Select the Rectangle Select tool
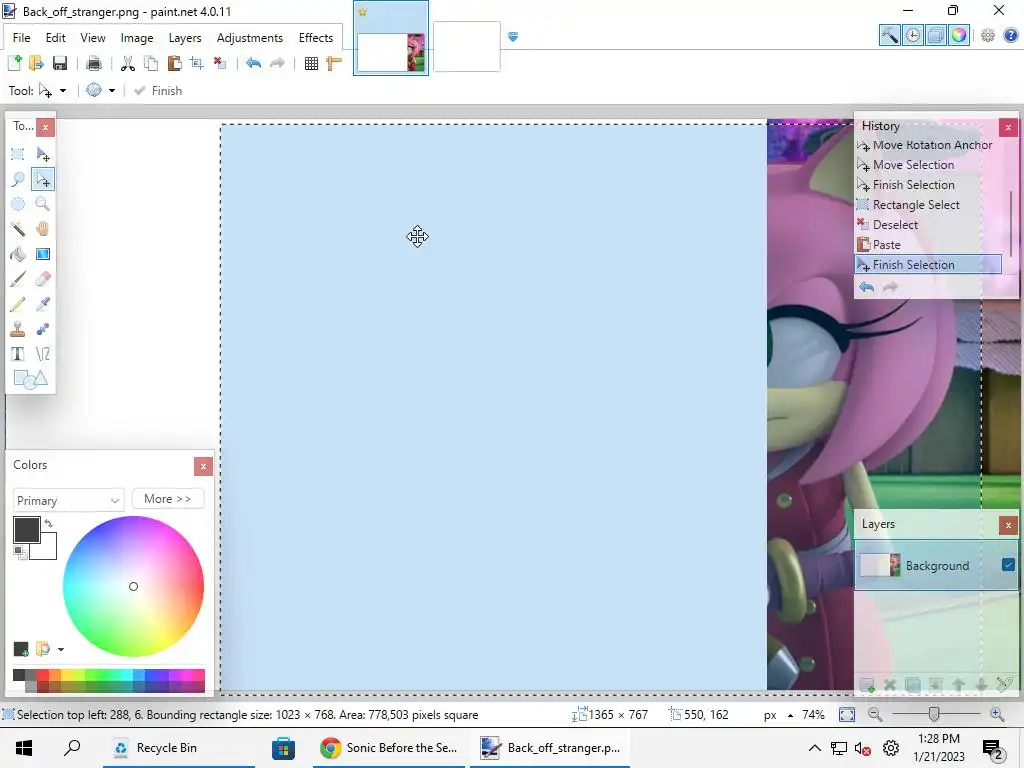The width and height of the screenshot is (1024, 768). (18, 154)
